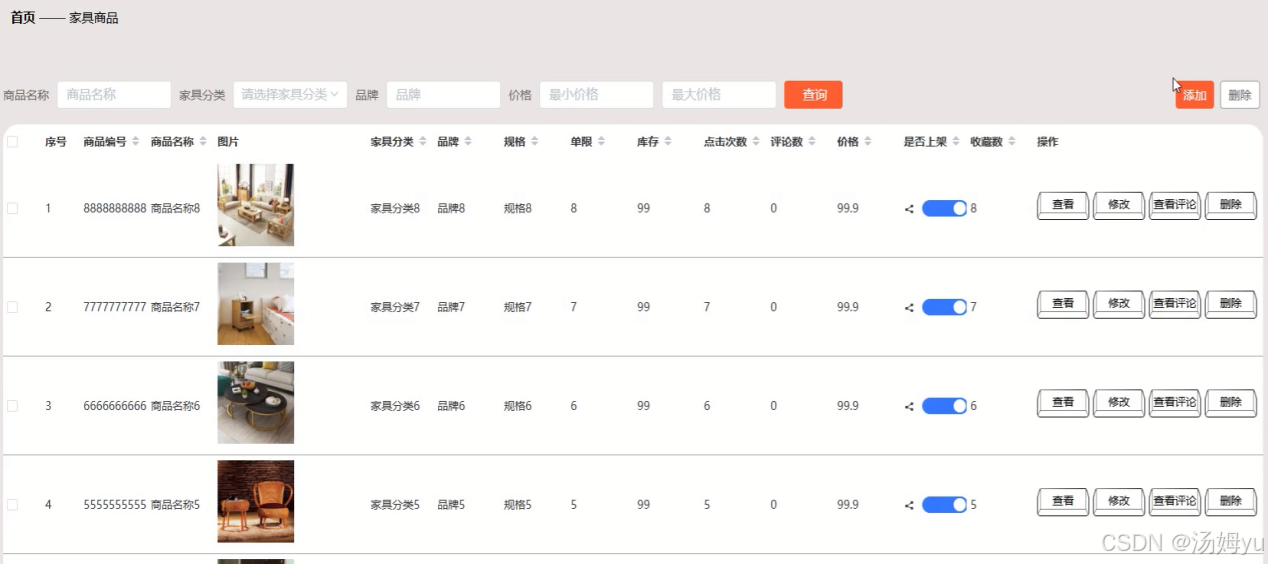Click 修改 for 商品名称6
Screen dimensions: 1268x564
pos(1119,404)
